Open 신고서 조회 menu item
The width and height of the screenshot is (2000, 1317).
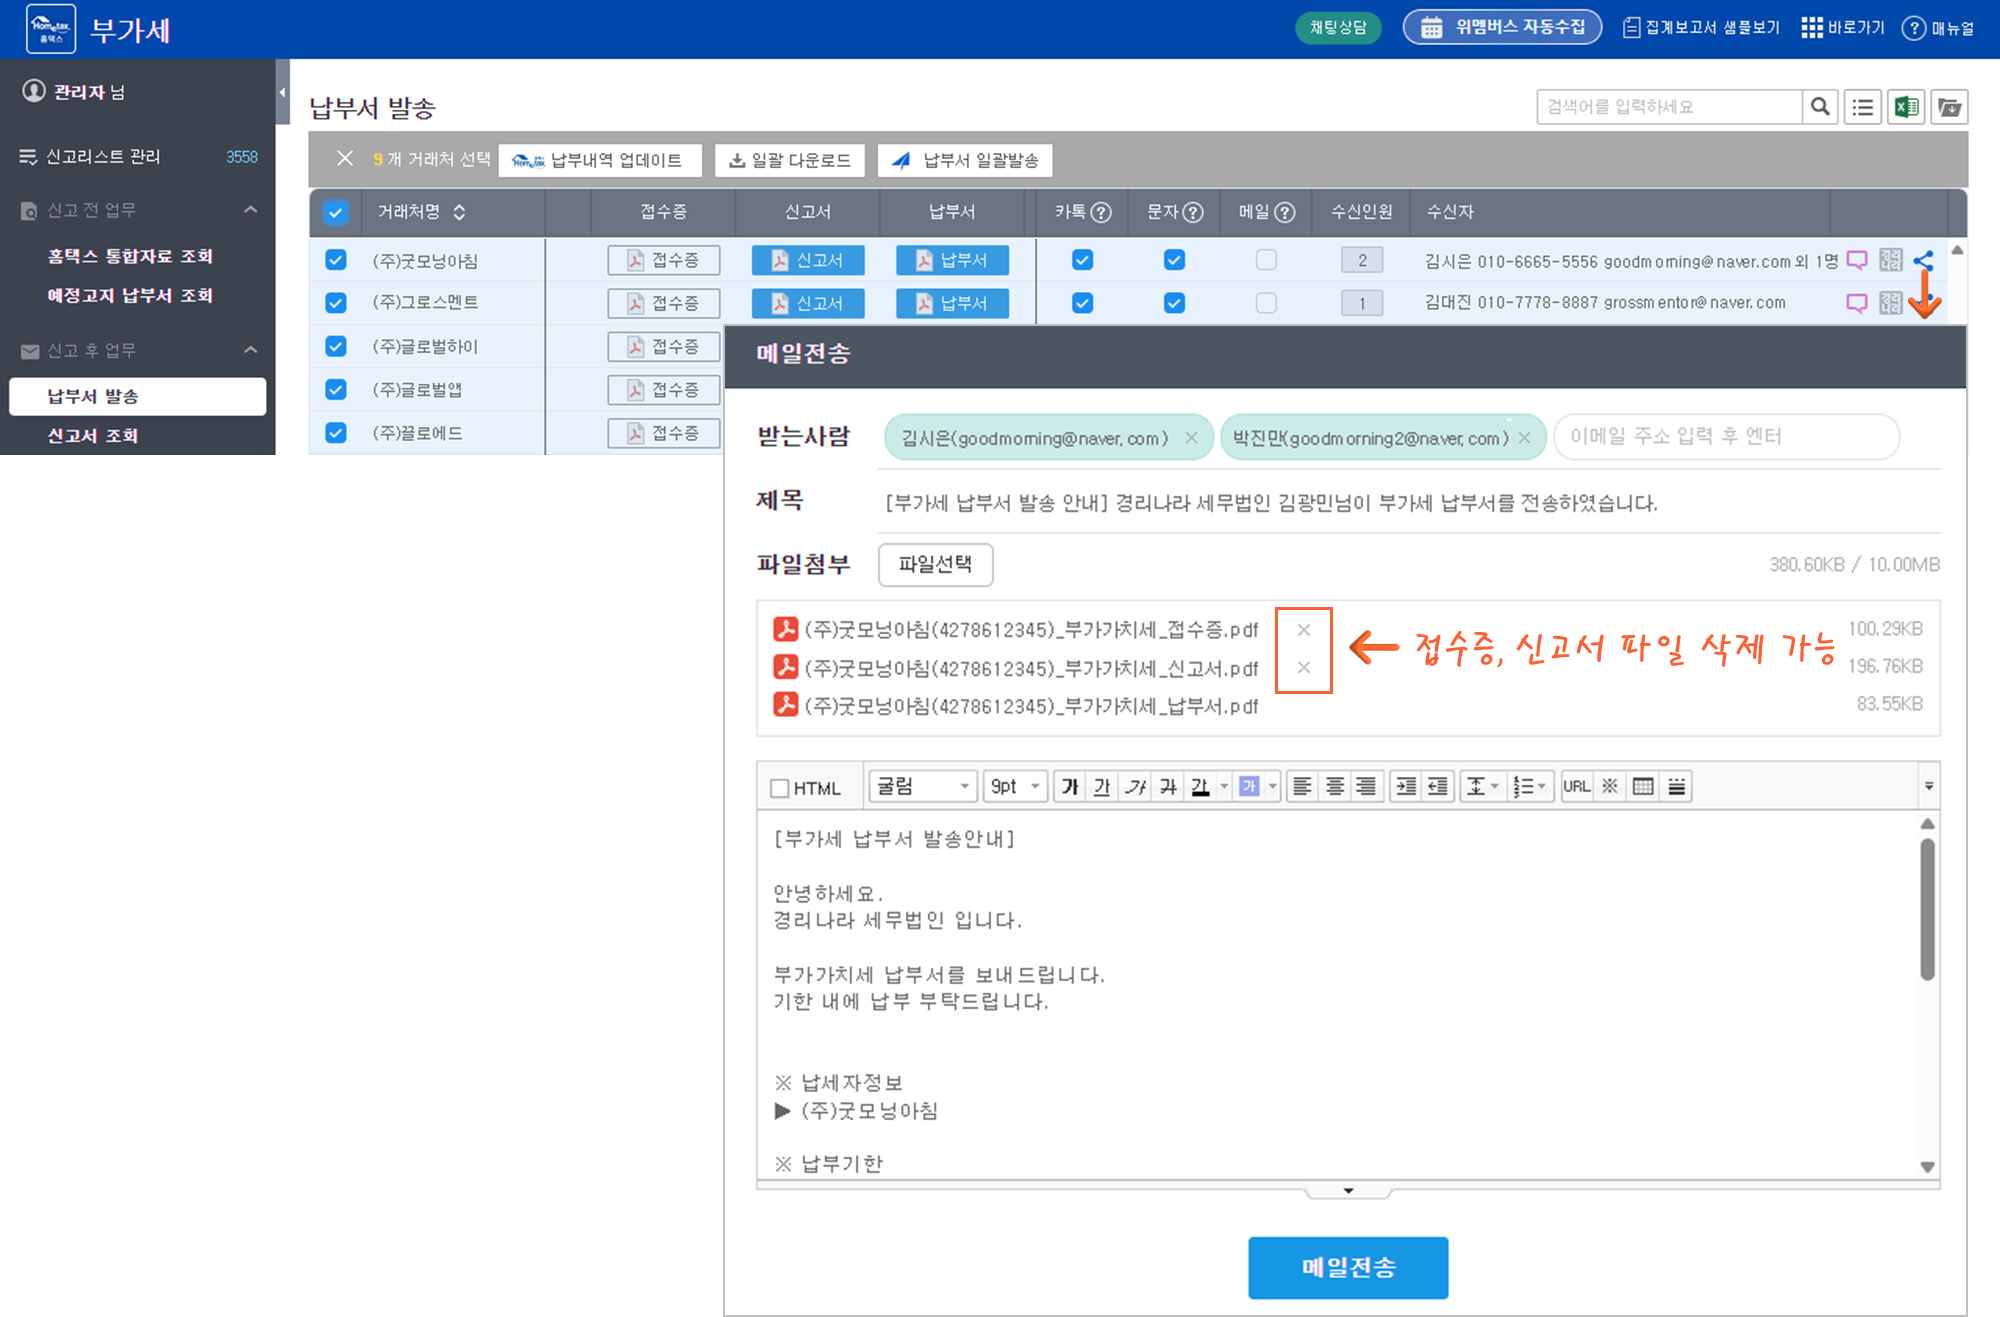(93, 436)
